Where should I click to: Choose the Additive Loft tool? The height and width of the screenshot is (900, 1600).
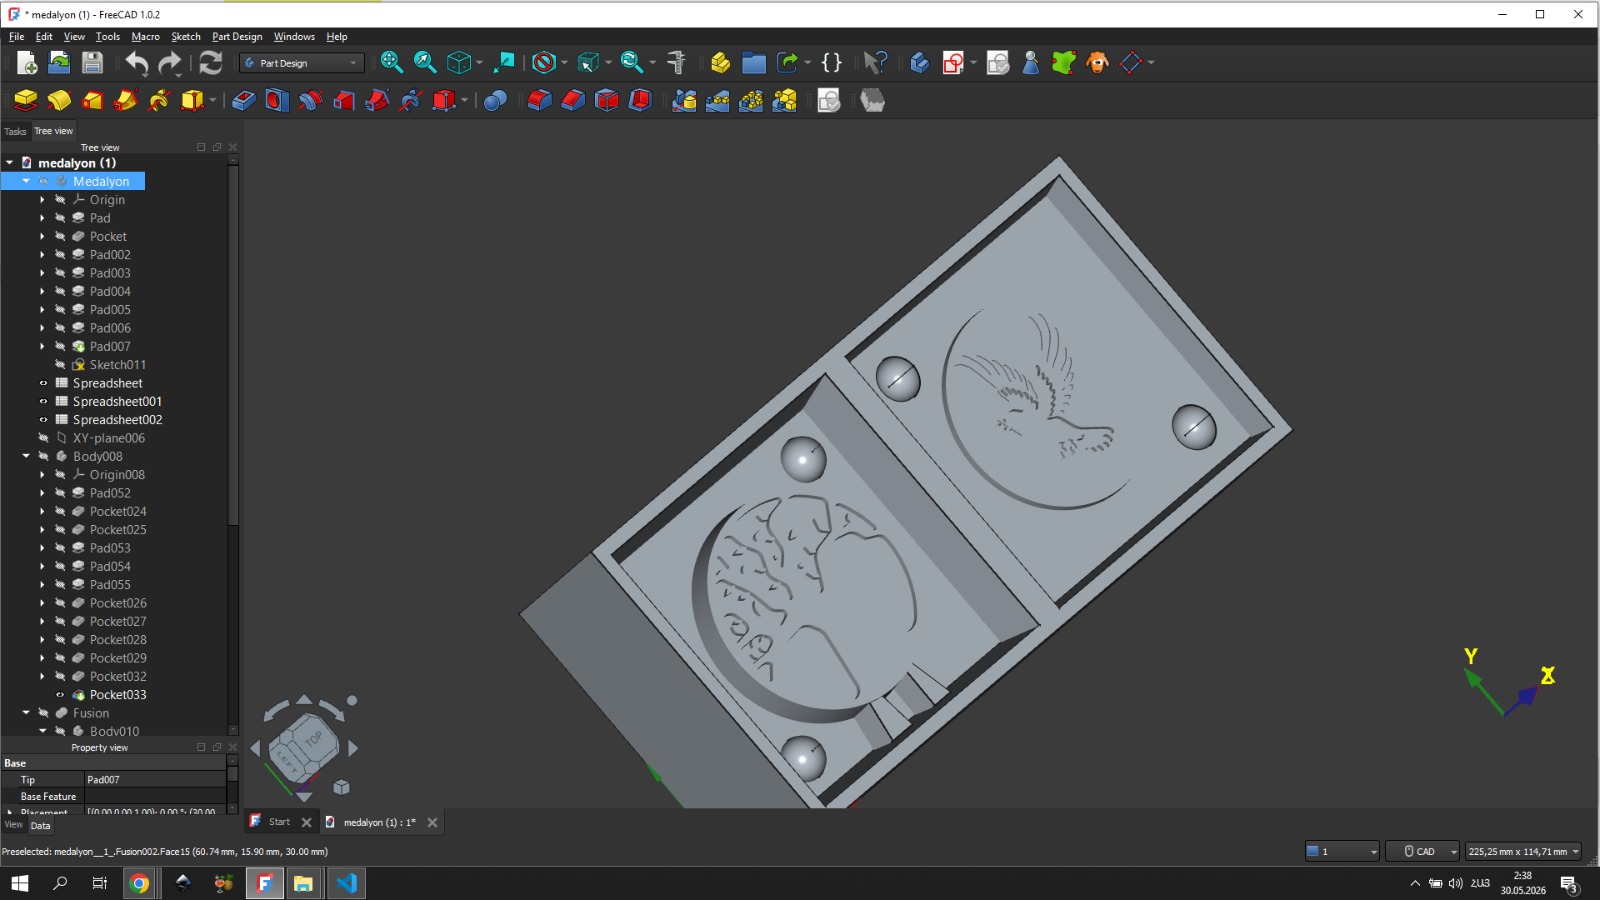(92, 100)
